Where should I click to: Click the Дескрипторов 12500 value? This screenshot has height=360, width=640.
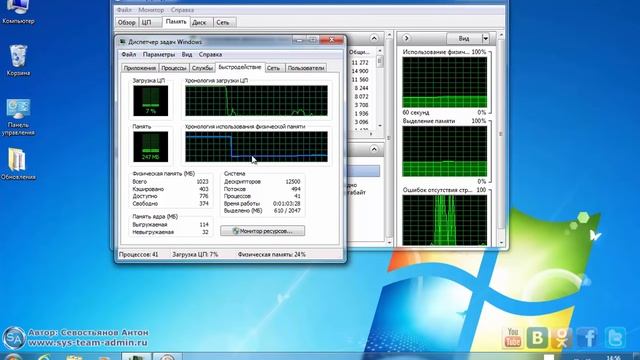pyautogui.click(x=293, y=182)
